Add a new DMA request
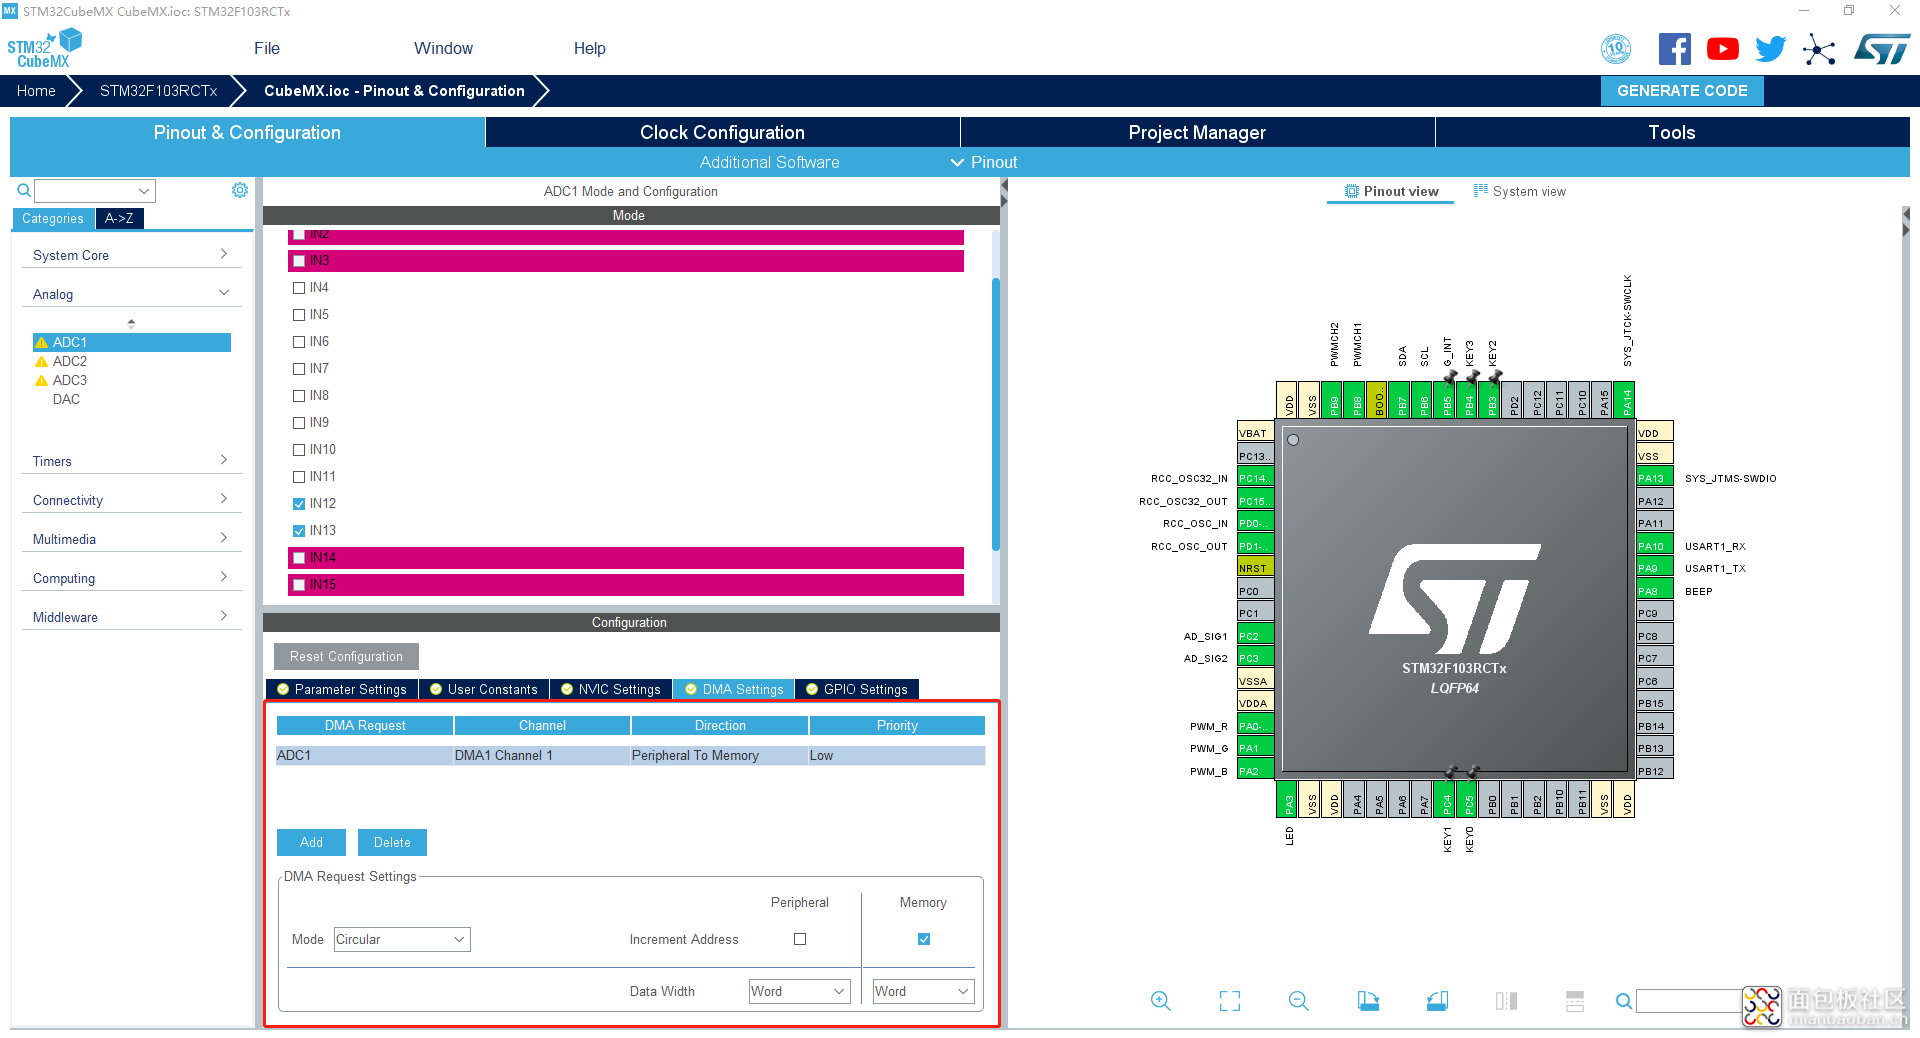Viewport: 1920px width, 1038px height. click(311, 842)
